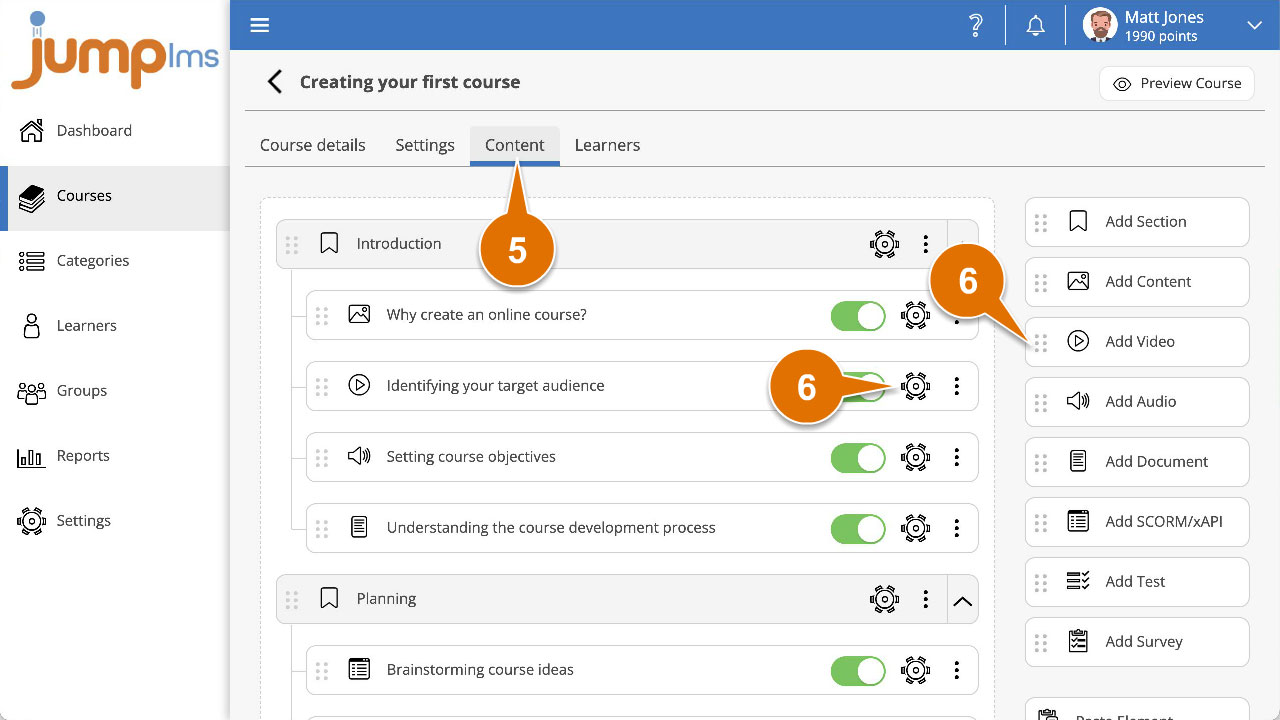Click the help question mark icon

pyautogui.click(x=976, y=26)
